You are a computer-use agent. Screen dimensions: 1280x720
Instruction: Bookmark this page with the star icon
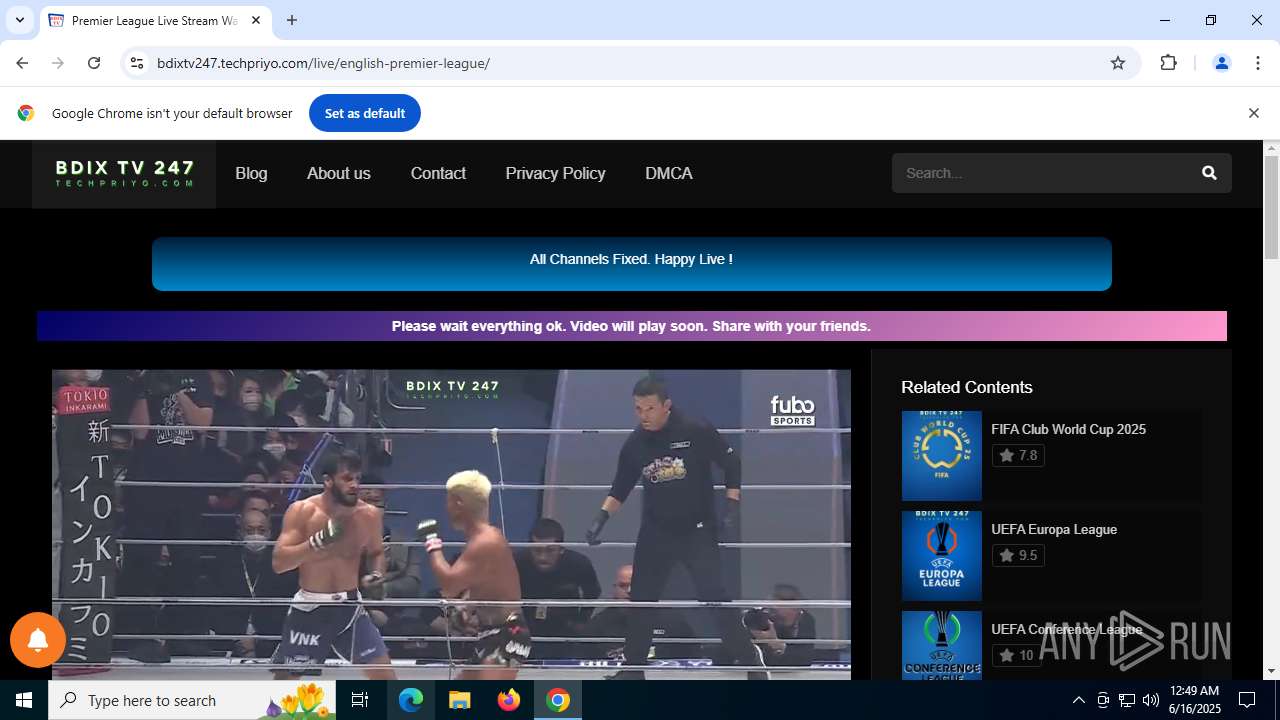pyautogui.click(x=1118, y=63)
